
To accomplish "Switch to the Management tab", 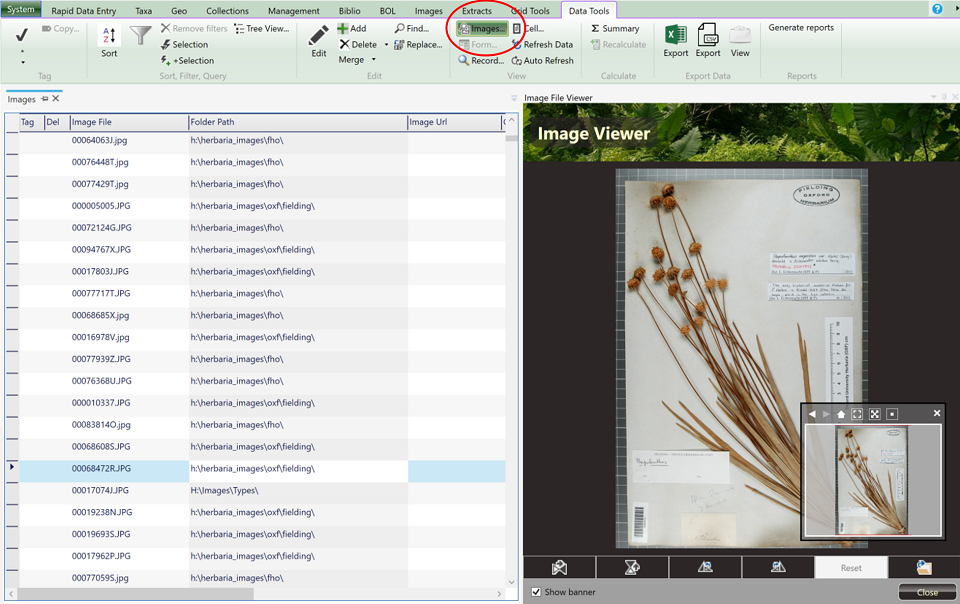I will click(x=293, y=10).
